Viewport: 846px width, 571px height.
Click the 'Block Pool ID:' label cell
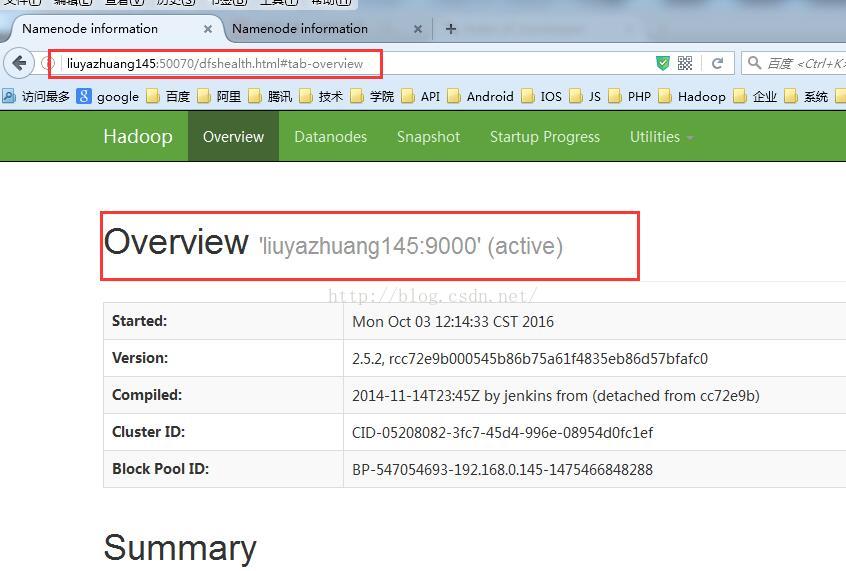pyautogui.click(x=223, y=469)
